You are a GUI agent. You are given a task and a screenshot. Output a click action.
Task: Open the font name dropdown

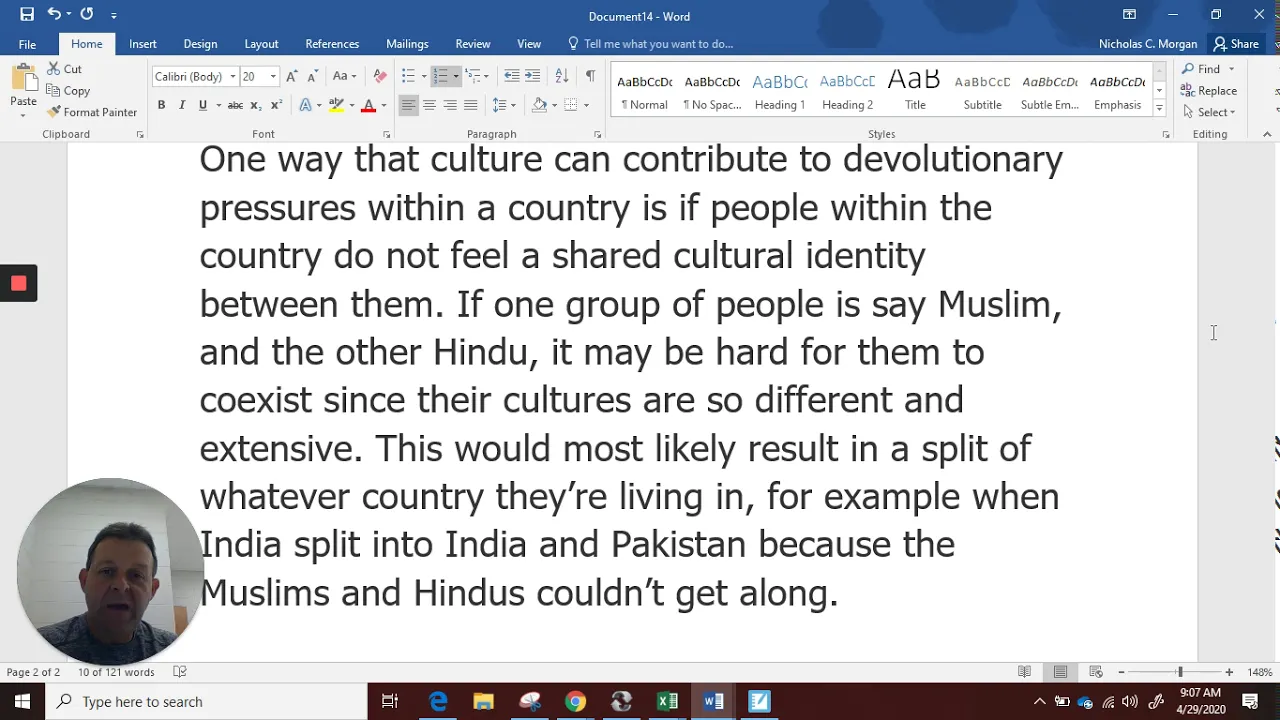[233, 77]
